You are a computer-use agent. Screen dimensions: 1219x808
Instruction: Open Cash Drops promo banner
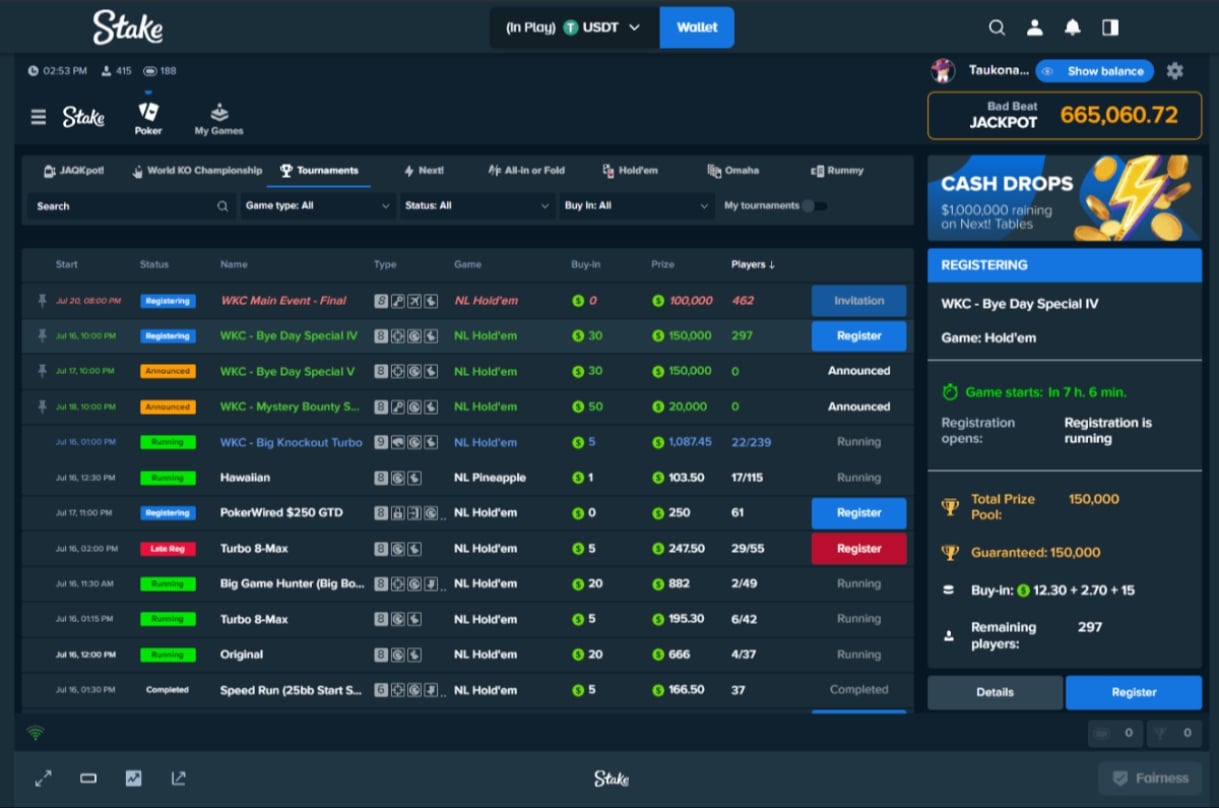click(x=1065, y=198)
